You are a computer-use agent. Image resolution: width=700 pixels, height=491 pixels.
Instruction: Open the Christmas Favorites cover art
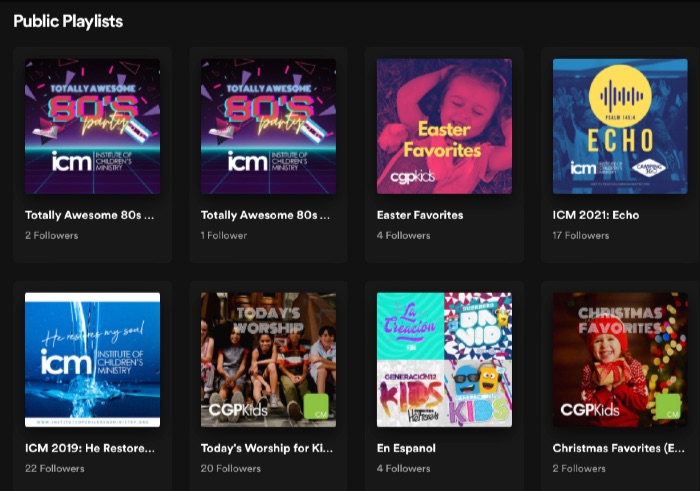click(620, 360)
